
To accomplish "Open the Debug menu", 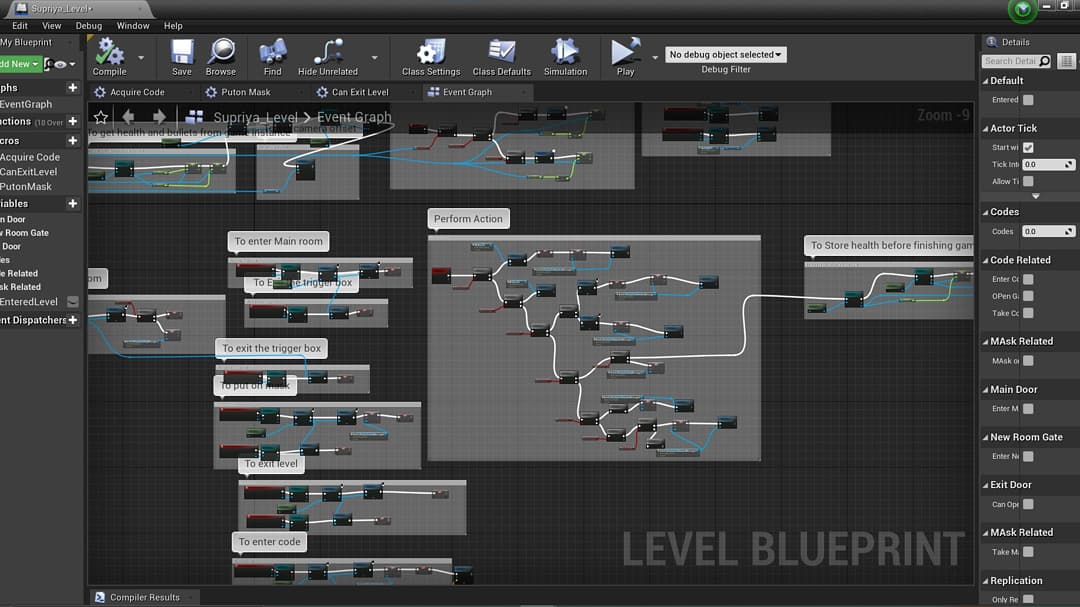I will click(x=89, y=25).
